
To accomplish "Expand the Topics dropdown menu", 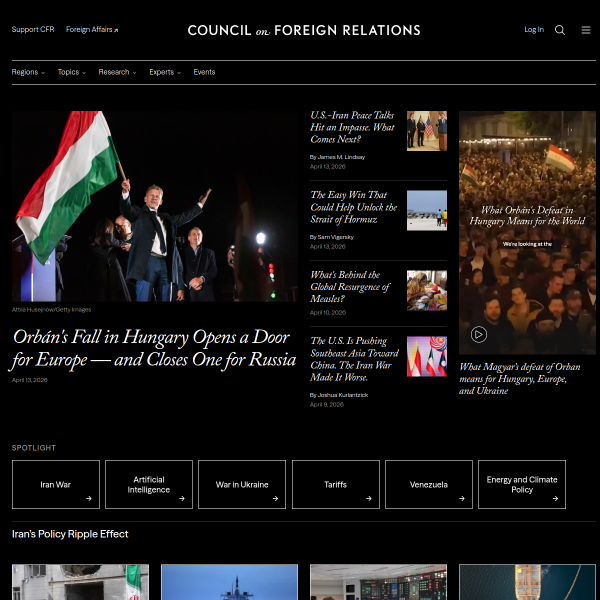I will (71, 72).
